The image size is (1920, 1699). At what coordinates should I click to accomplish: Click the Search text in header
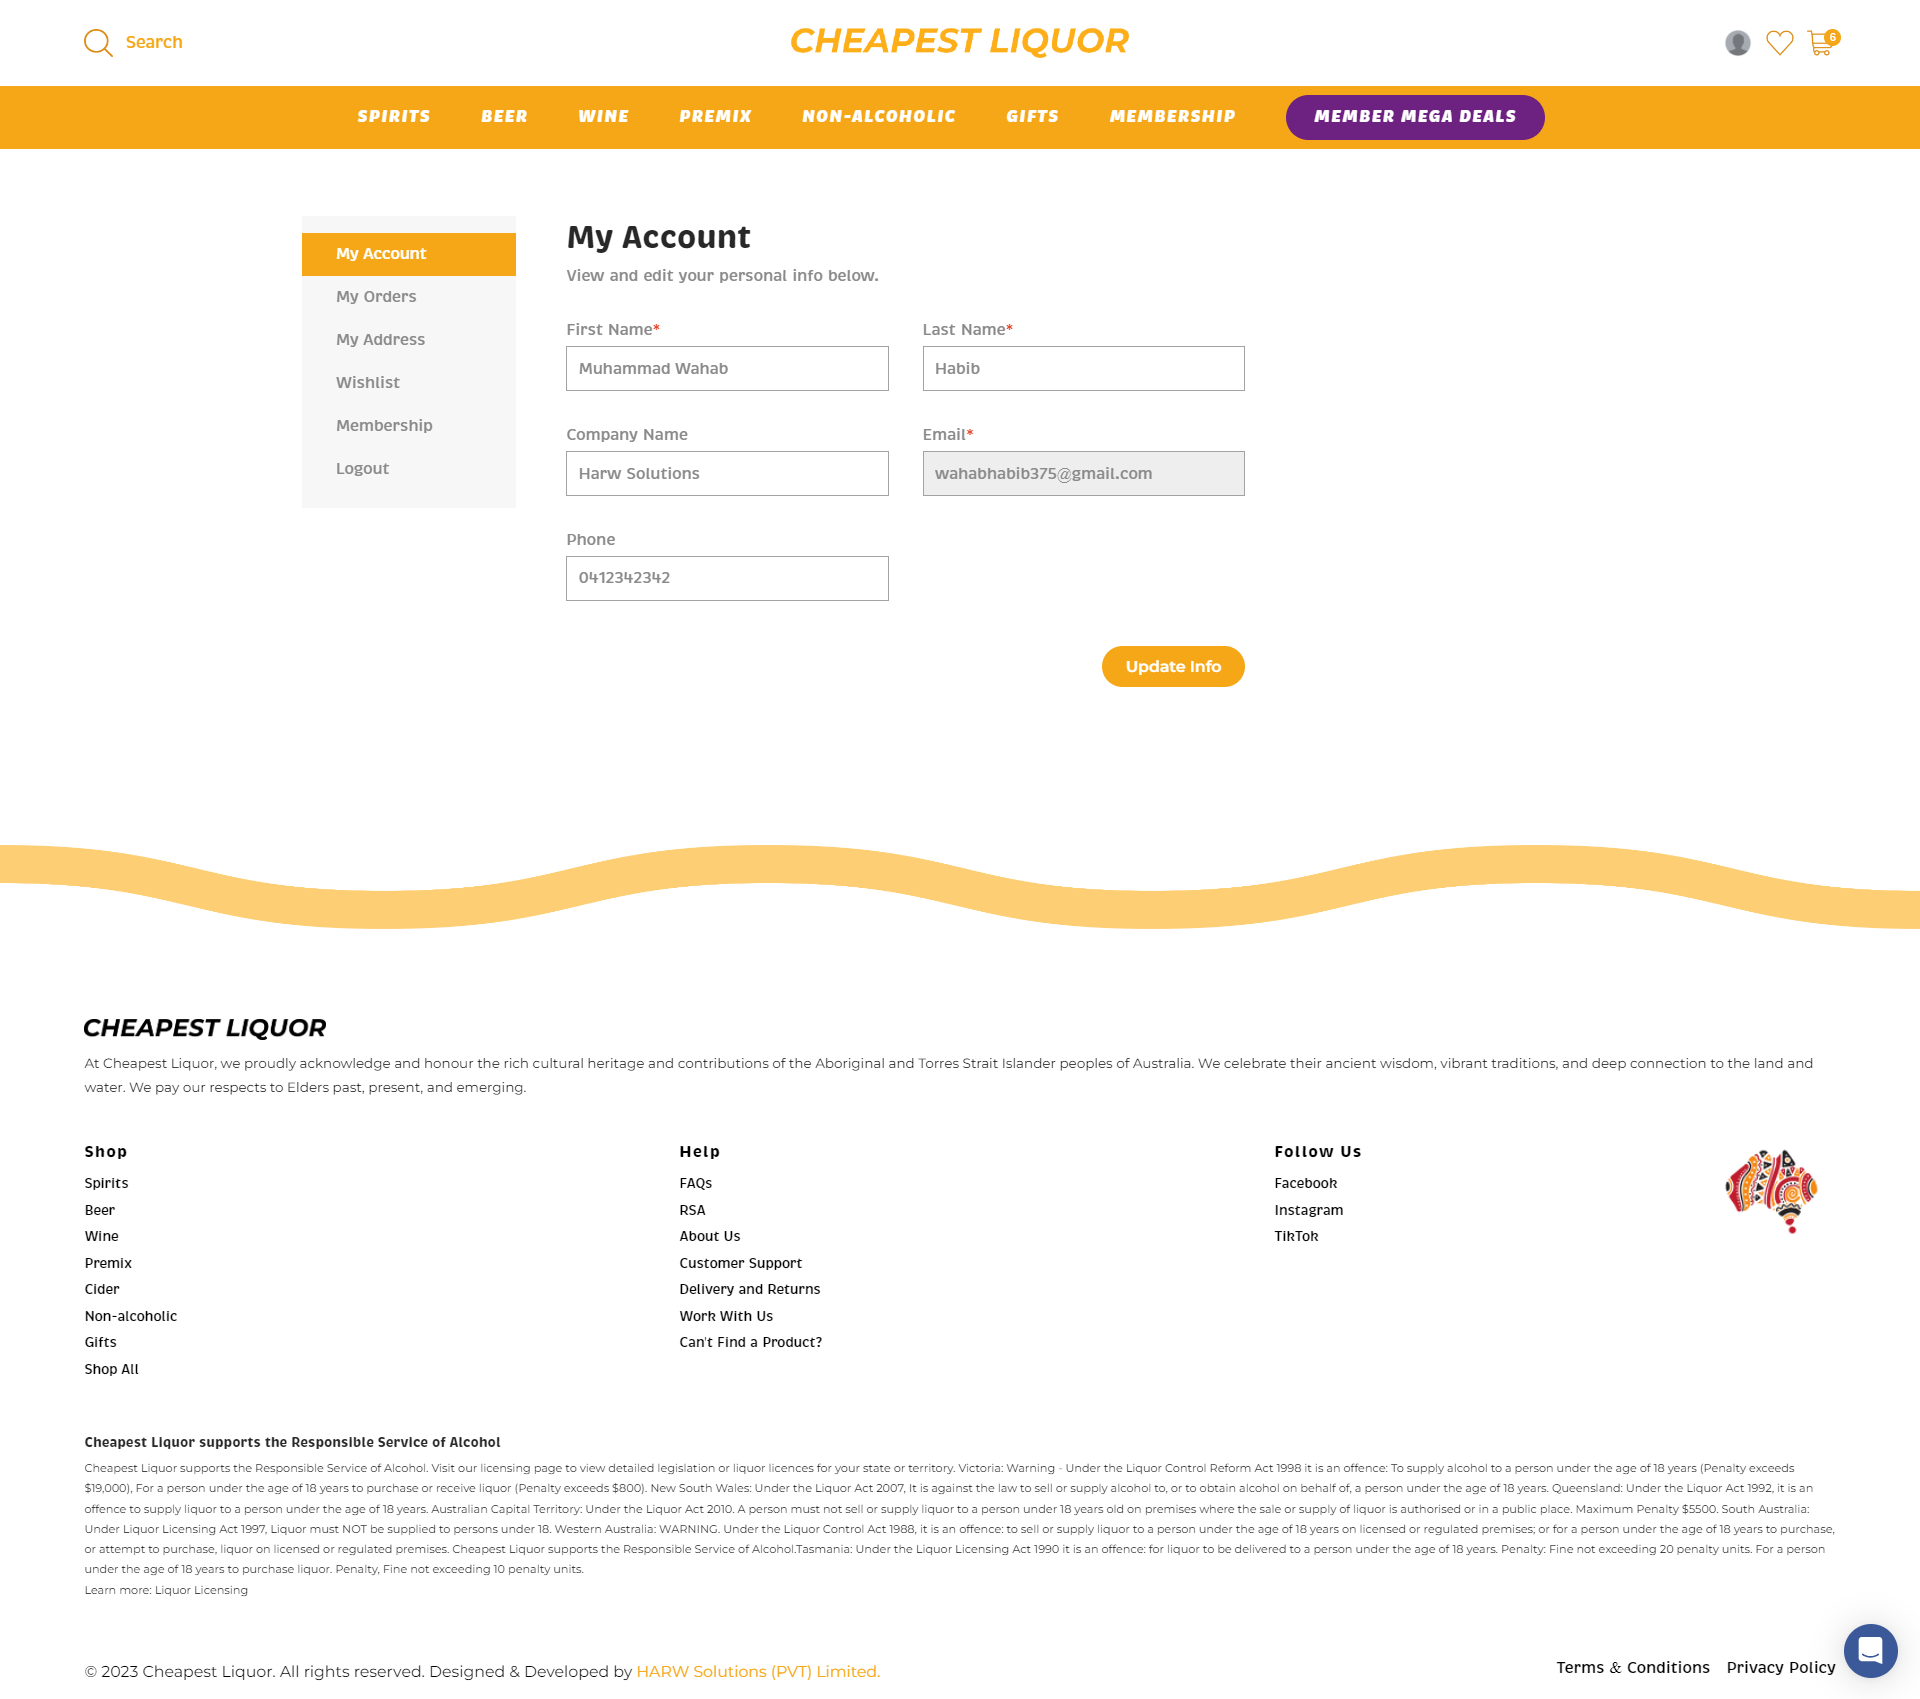[154, 42]
